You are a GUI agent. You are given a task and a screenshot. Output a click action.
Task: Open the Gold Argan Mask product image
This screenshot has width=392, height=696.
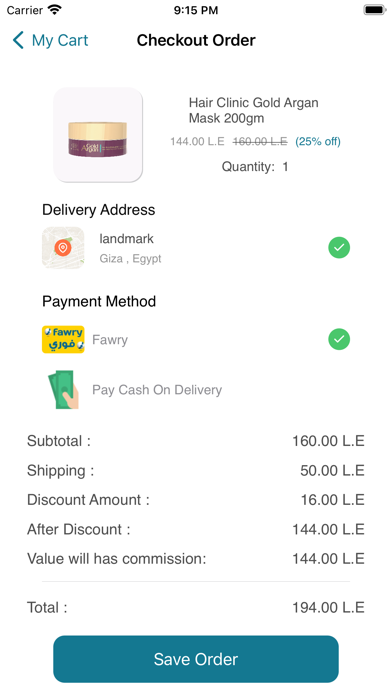click(98, 135)
